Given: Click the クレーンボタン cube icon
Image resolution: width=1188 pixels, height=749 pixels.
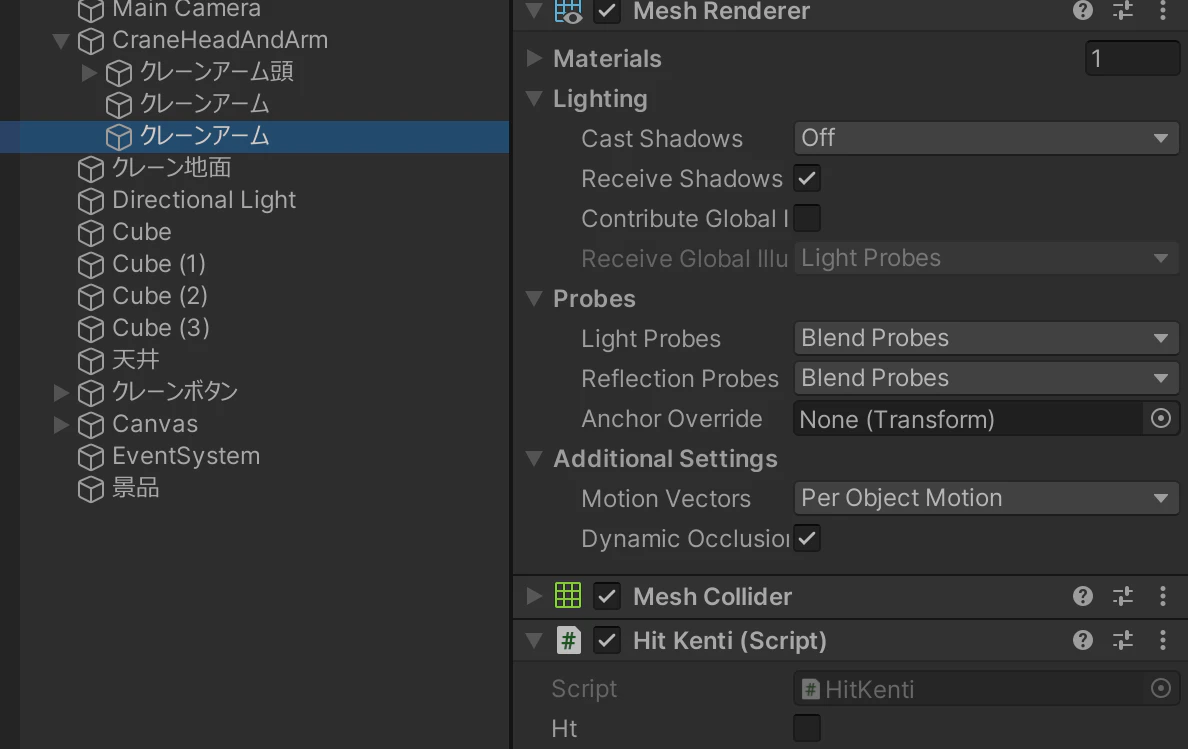Looking at the screenshot, I should (91, 393).
